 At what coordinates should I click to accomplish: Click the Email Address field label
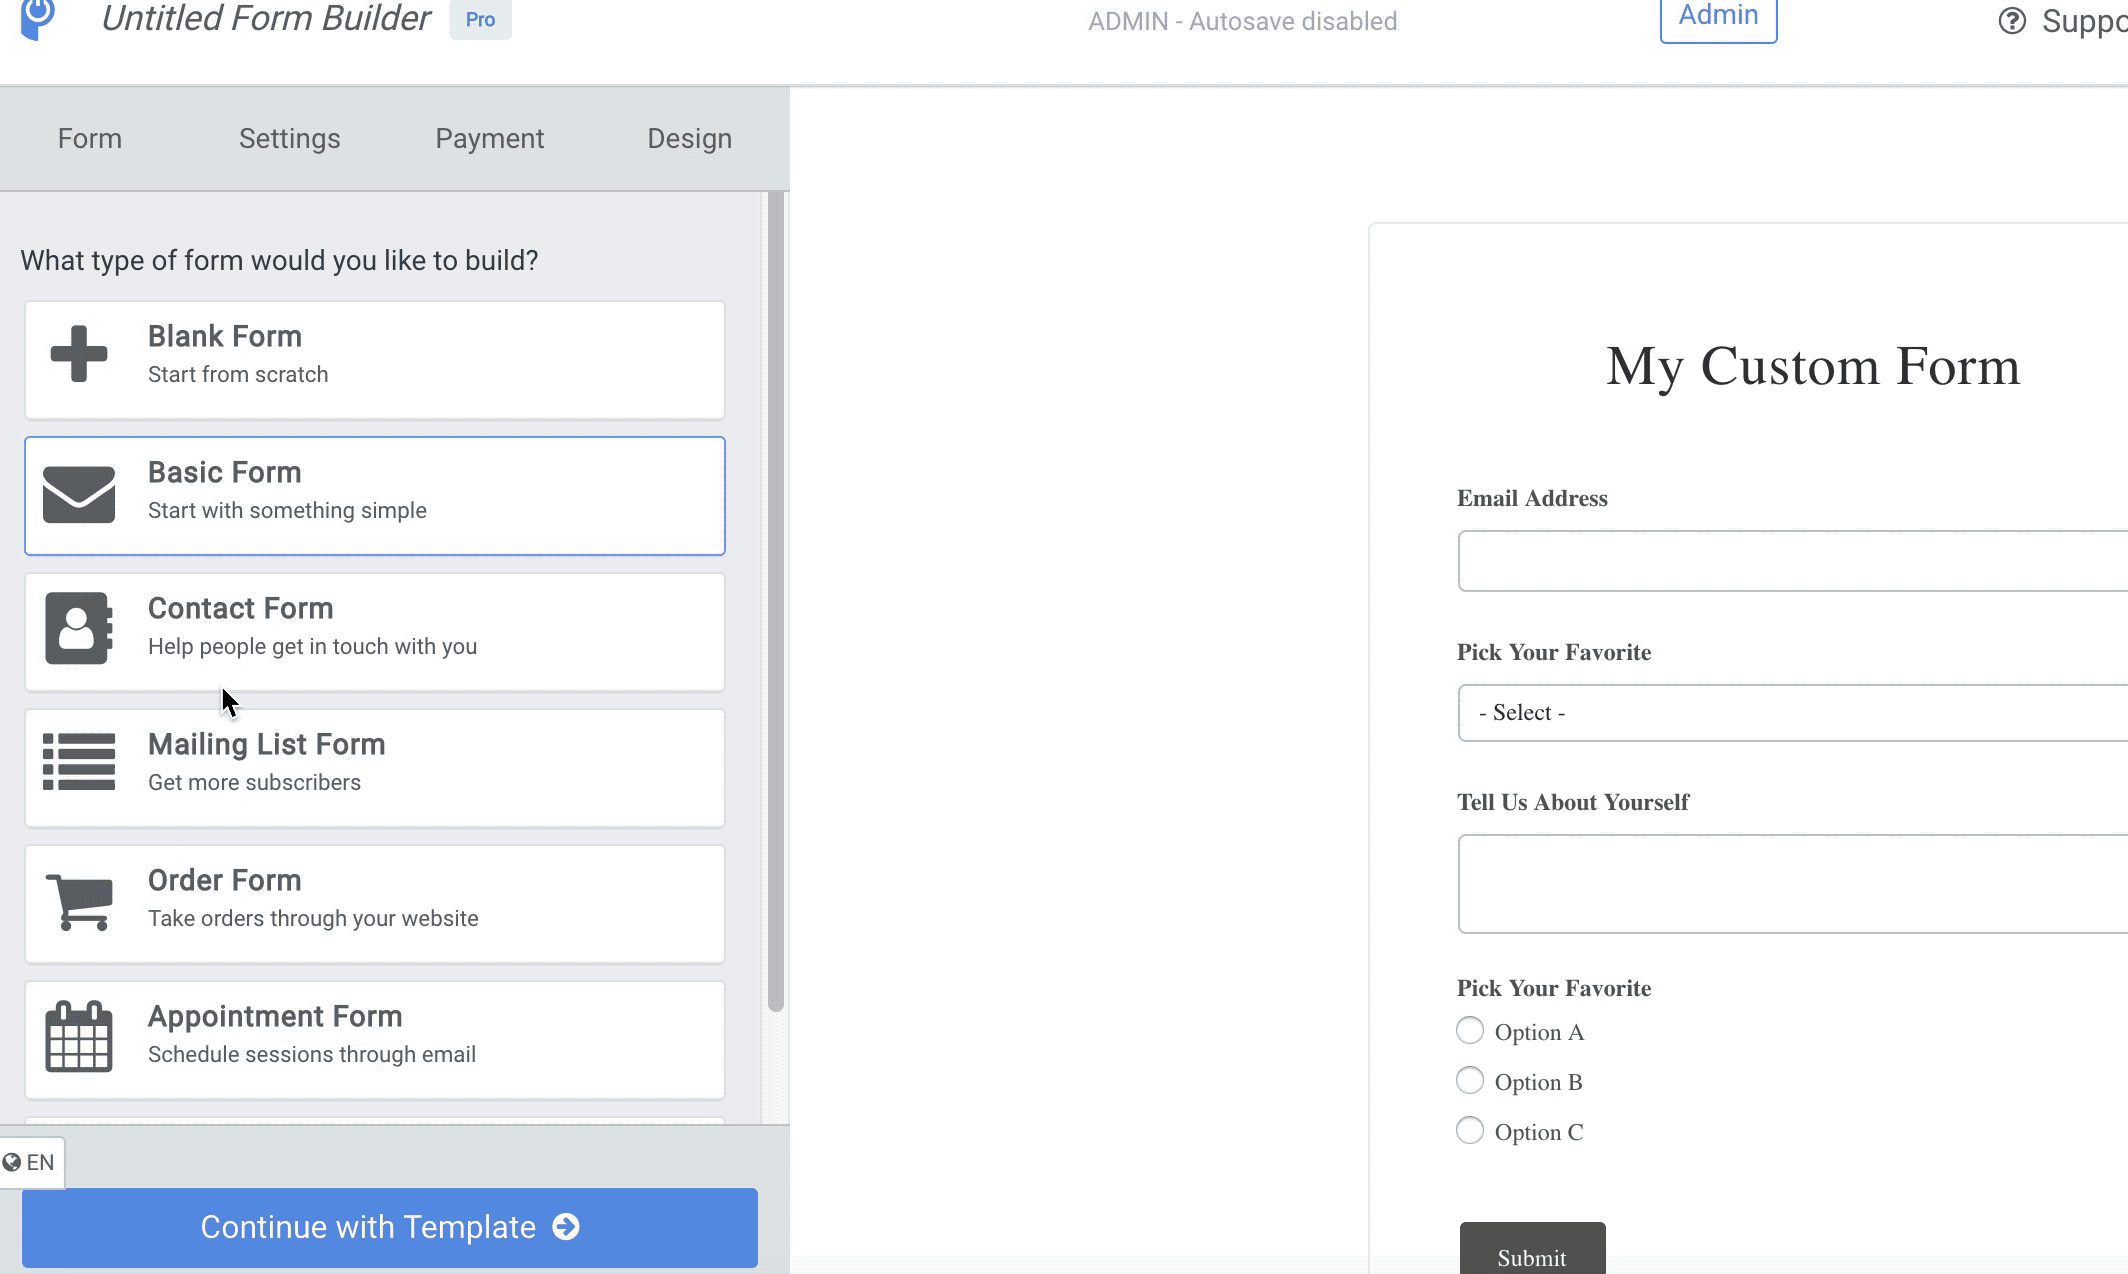[1532, 498]
